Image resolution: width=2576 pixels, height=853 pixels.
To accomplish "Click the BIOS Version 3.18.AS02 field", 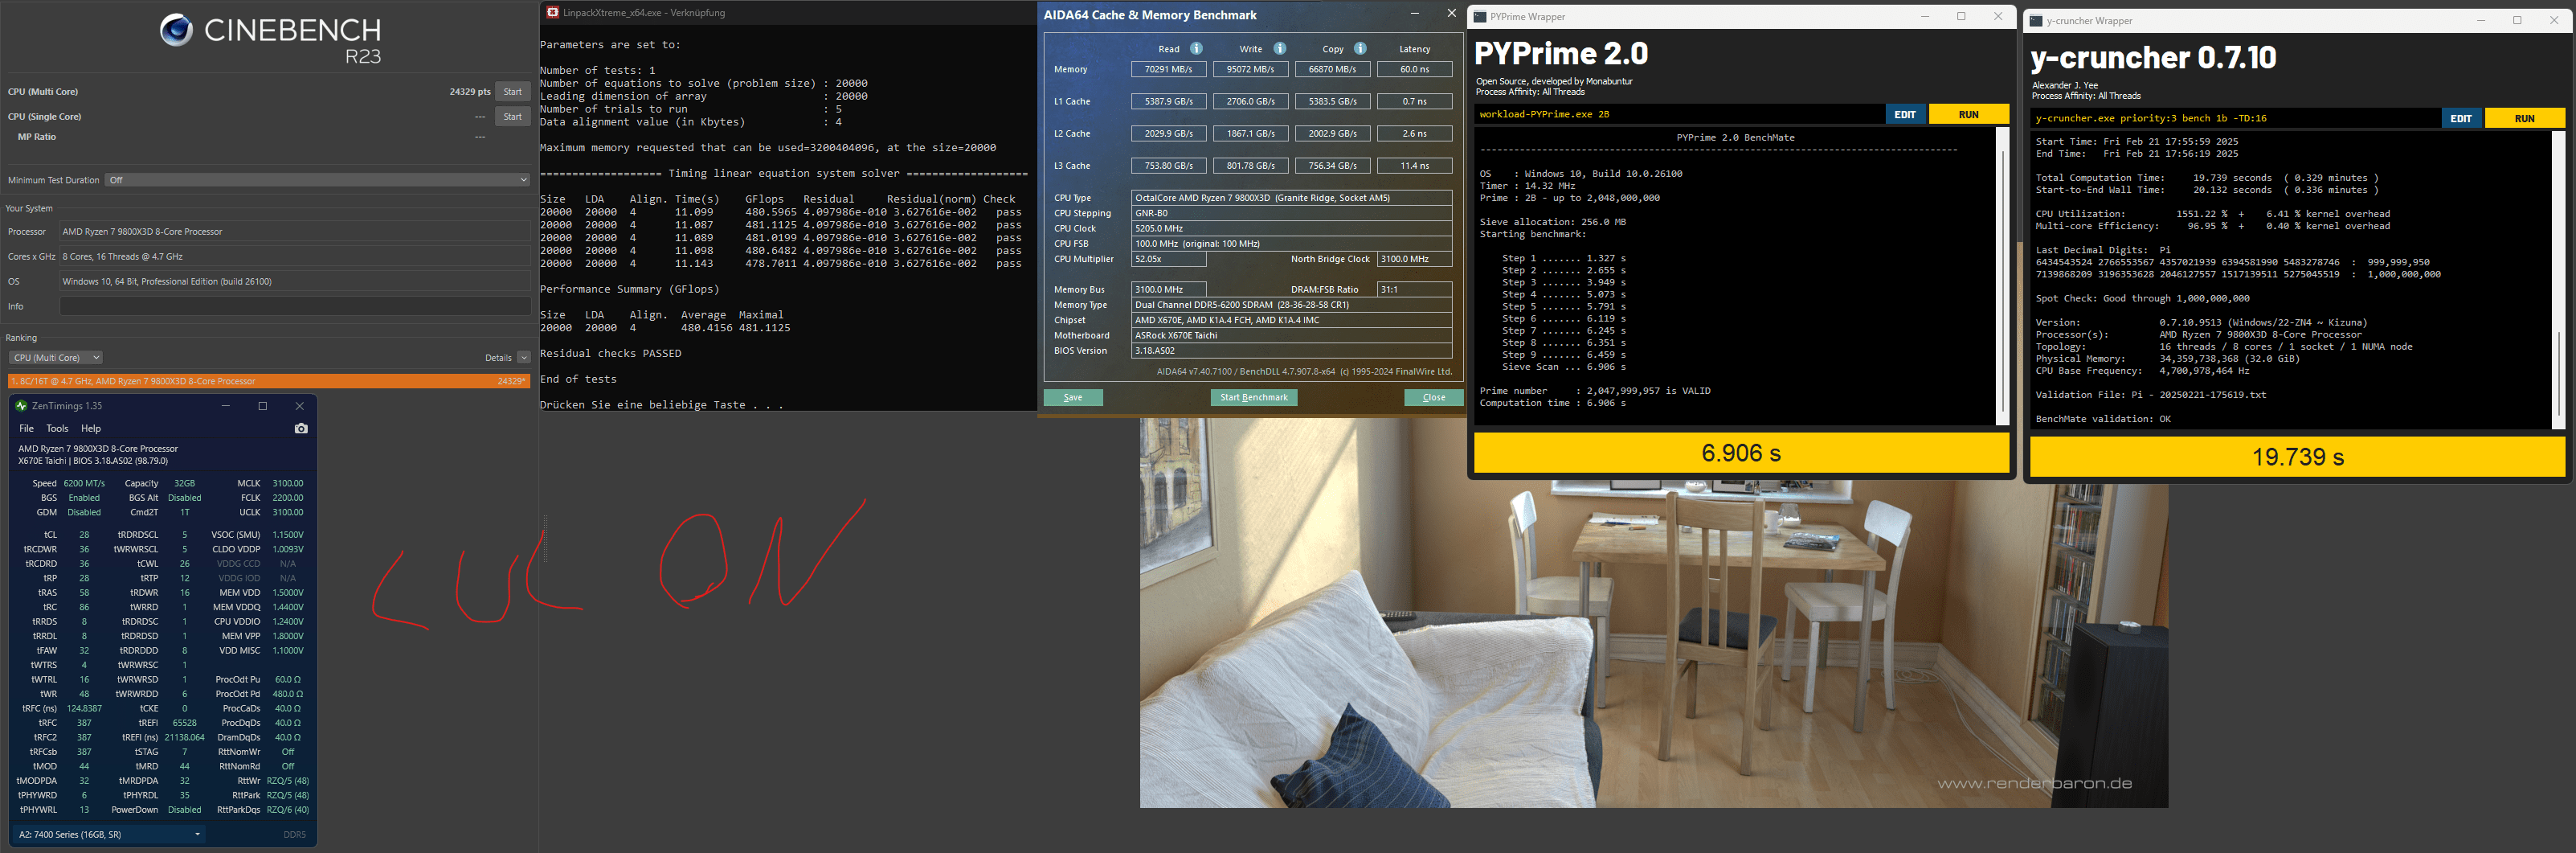I will (x=1291, y=351).
